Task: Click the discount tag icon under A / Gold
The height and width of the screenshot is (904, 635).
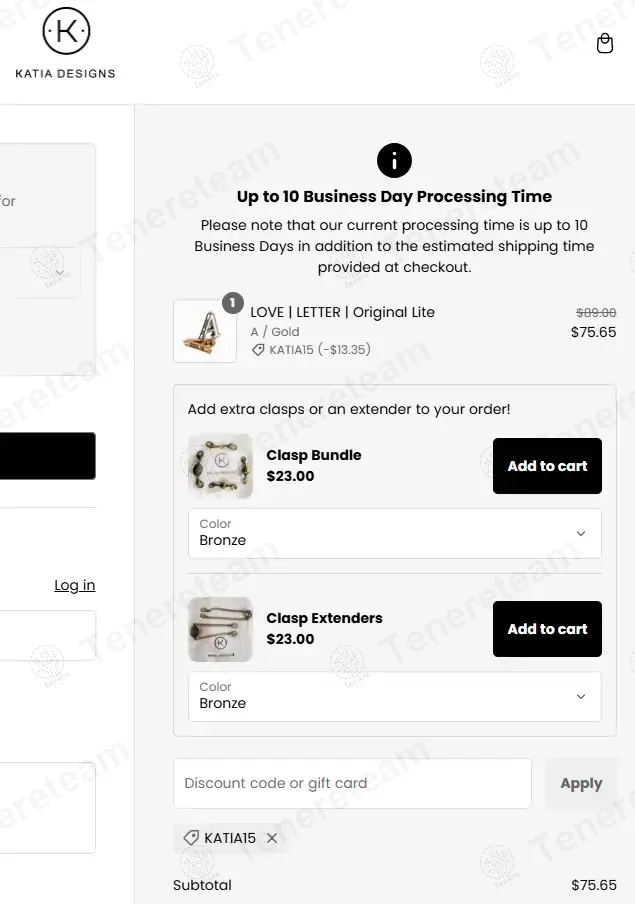Action: pos(258,350)
